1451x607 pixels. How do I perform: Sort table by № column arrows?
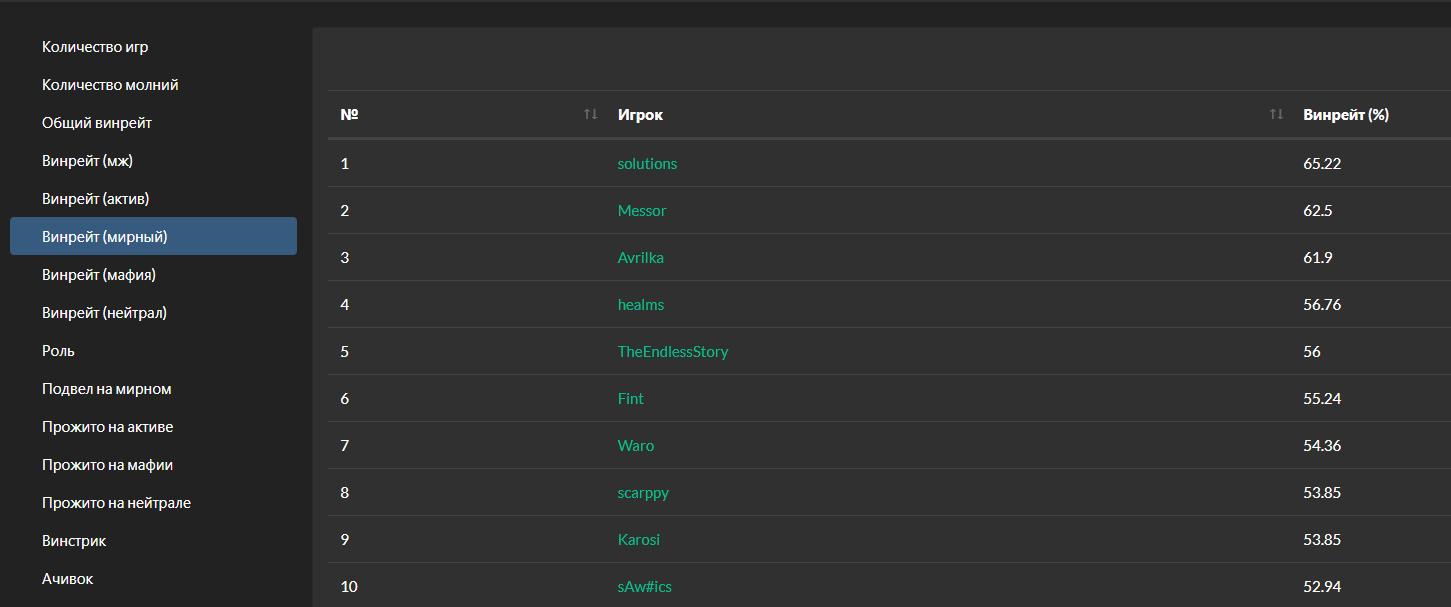[x=591, y=115]
